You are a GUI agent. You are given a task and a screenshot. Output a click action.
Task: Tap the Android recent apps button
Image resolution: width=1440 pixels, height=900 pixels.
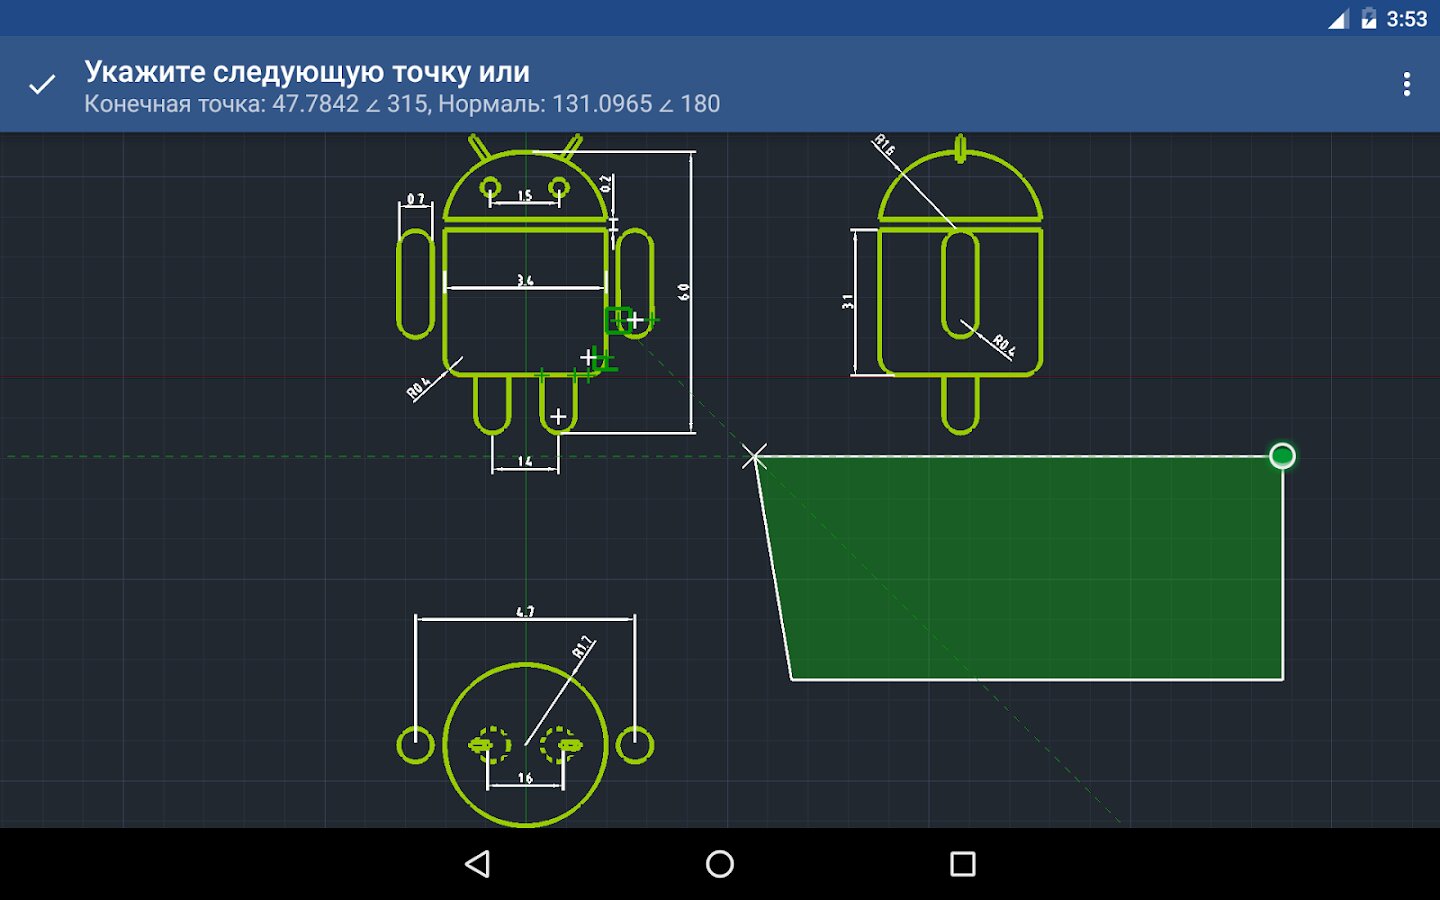(x=962, y=864)
